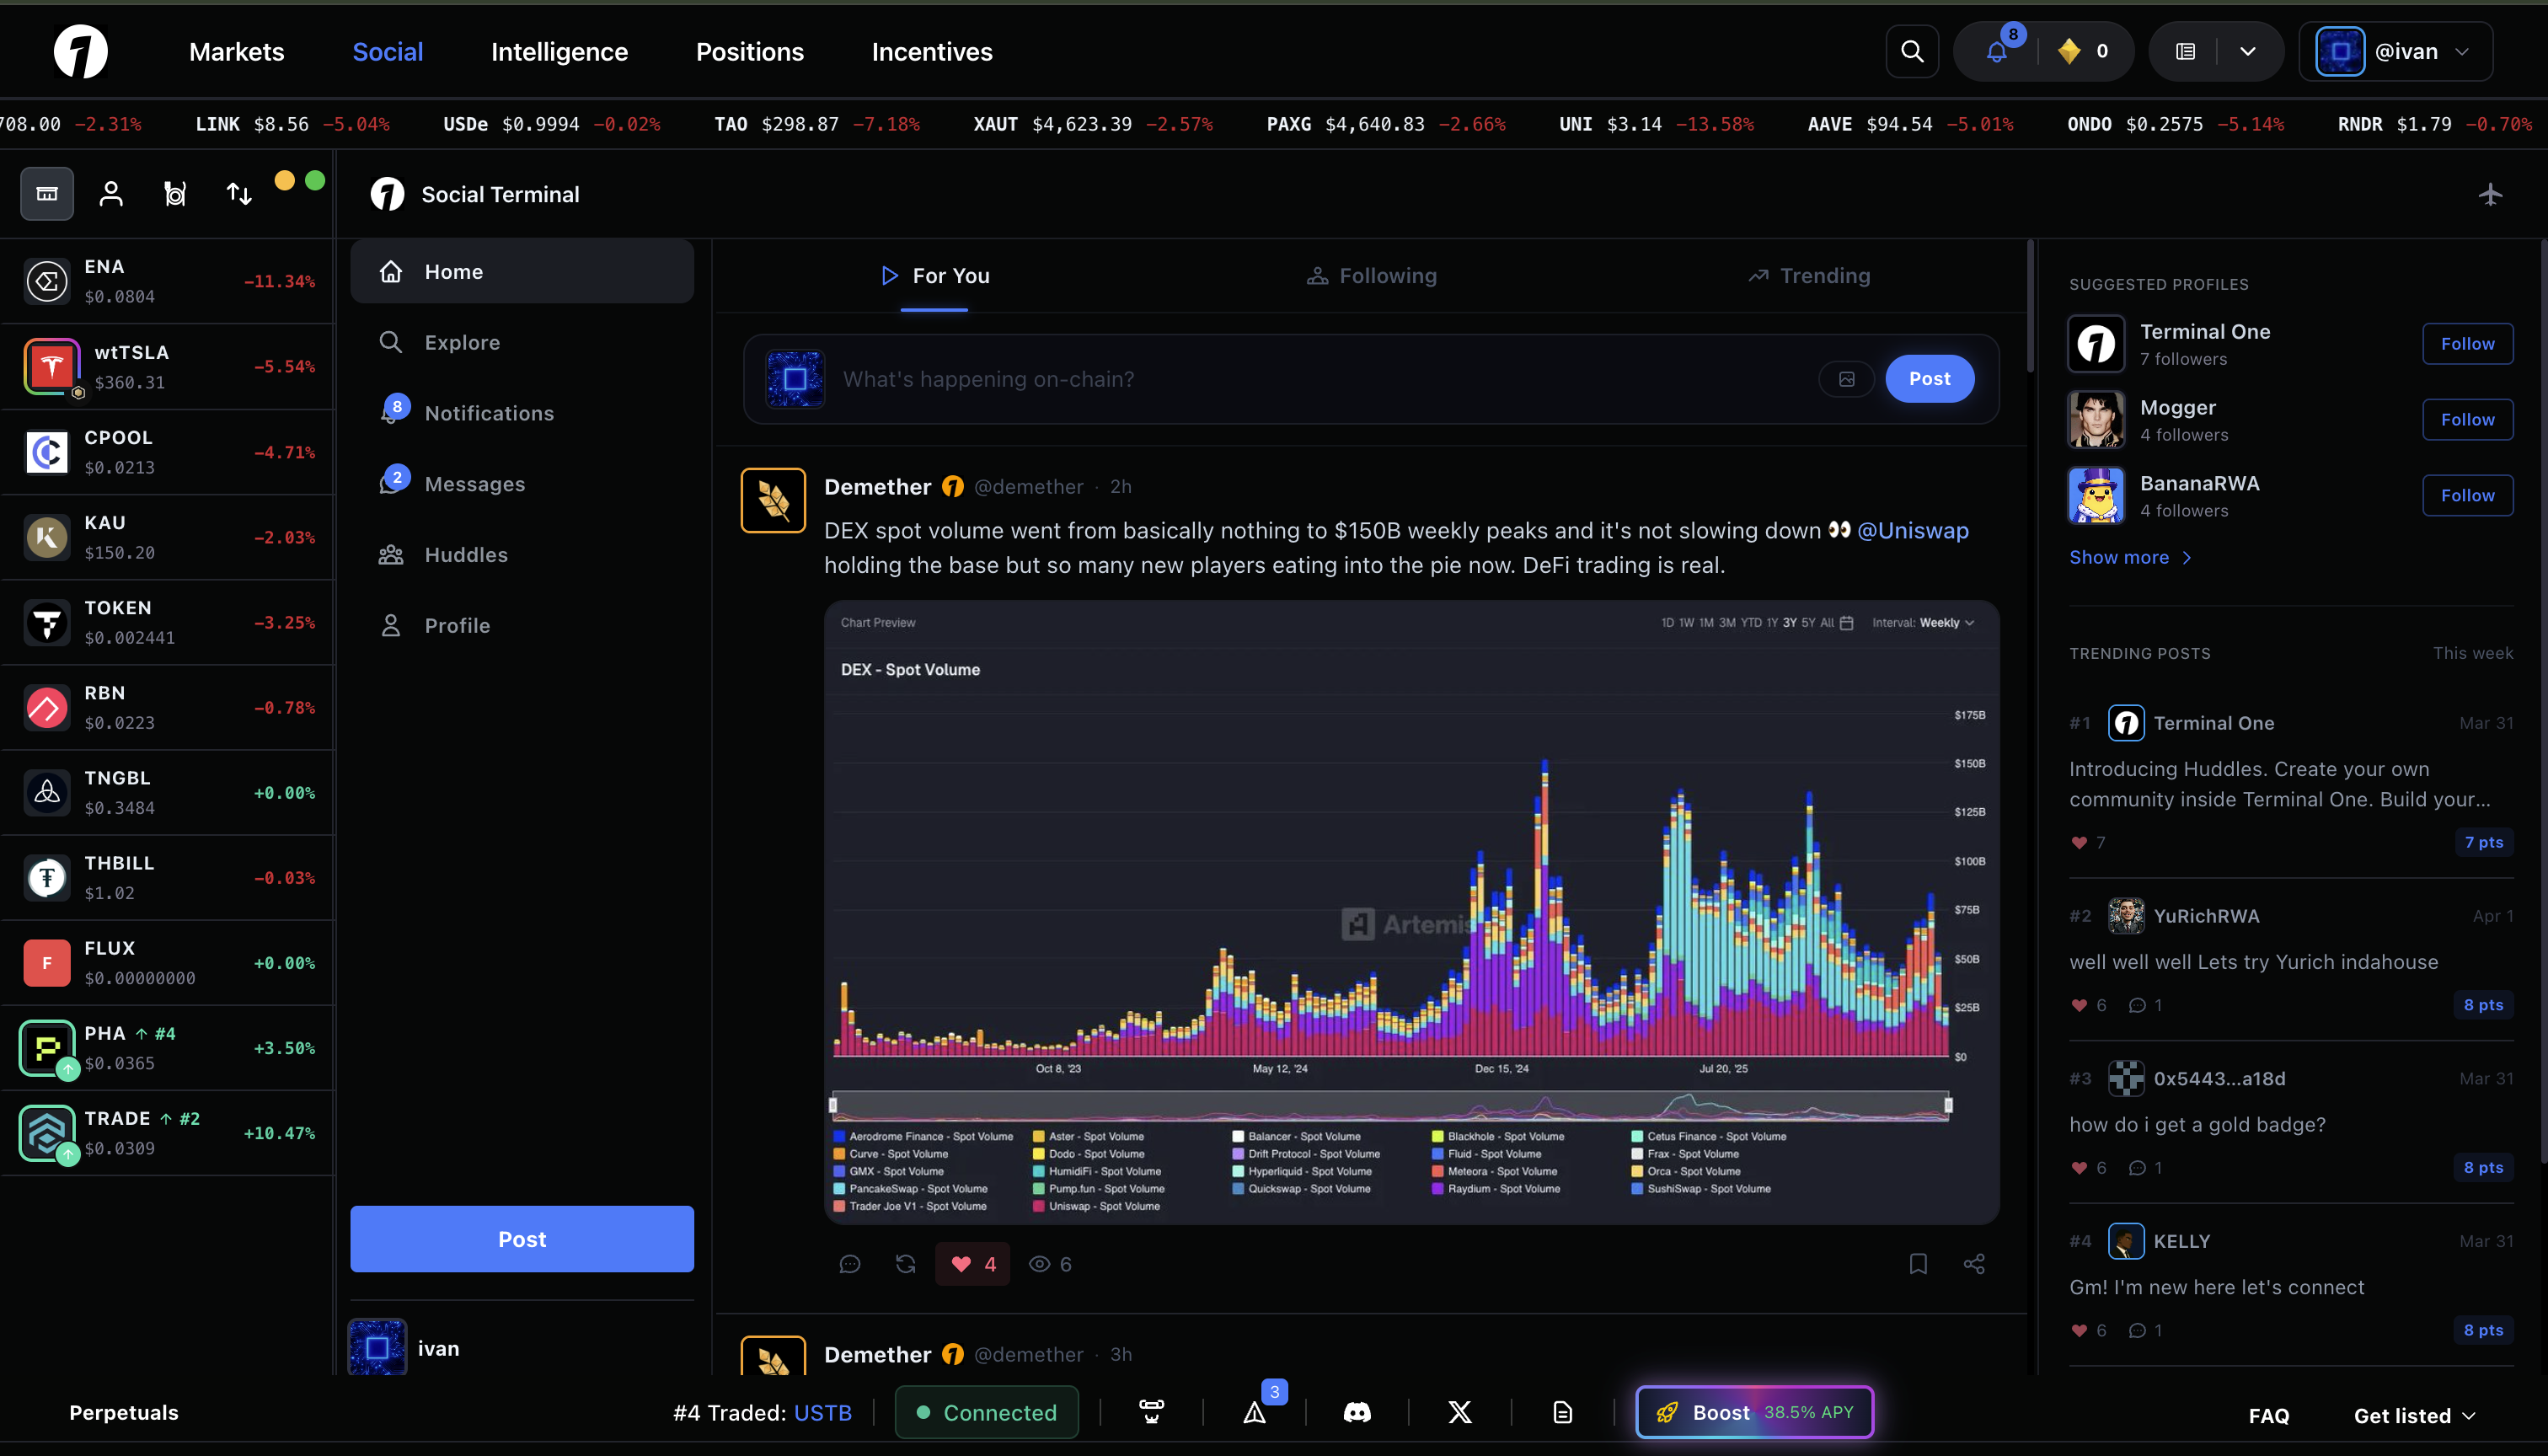Image resolution: width=2548 pixels, height=1456 pixels.
Task: Switch to the Trending feed tab
Action: click(x=1809, y=276)
